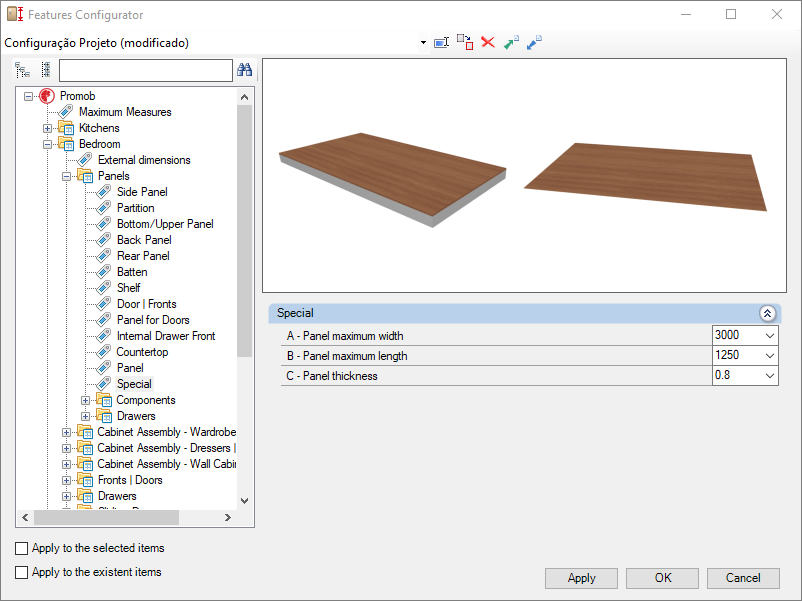The width and height of the screenshot is (802, 601).
Task: Click the tree search input field
Action: coord(146,70)
